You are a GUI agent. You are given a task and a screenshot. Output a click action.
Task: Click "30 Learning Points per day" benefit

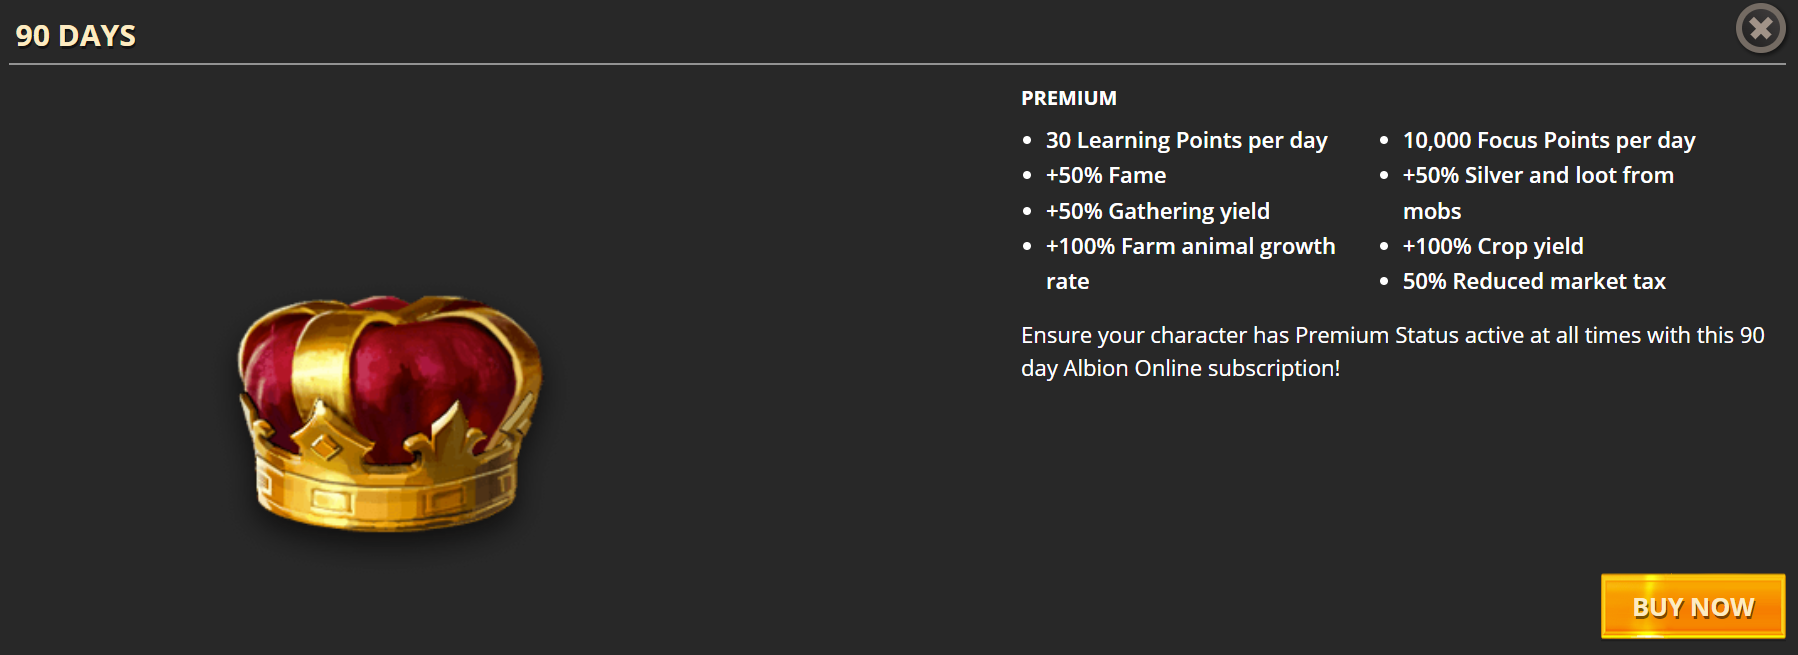1187,141
